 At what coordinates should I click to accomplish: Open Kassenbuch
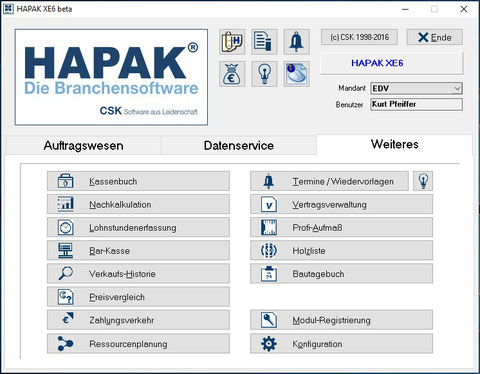coord(138,181)
